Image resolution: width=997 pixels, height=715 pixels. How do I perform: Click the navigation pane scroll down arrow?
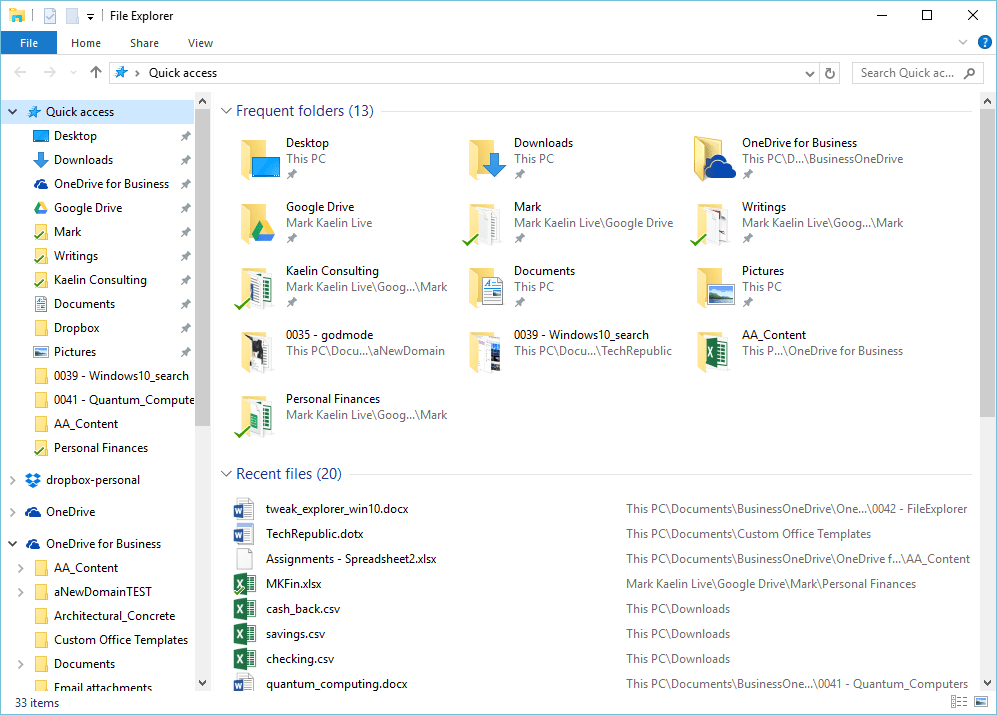pos(202,683)
